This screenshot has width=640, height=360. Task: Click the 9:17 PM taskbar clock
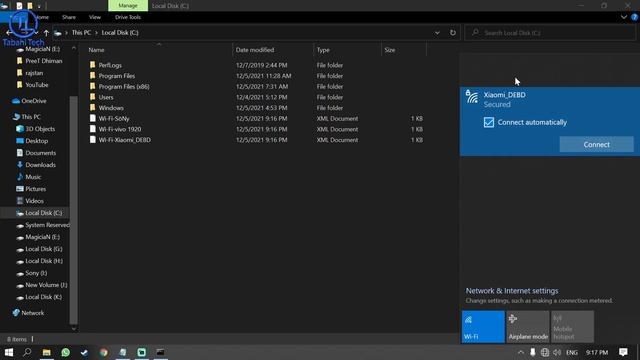pyautogui.click(x=597, y=352)
